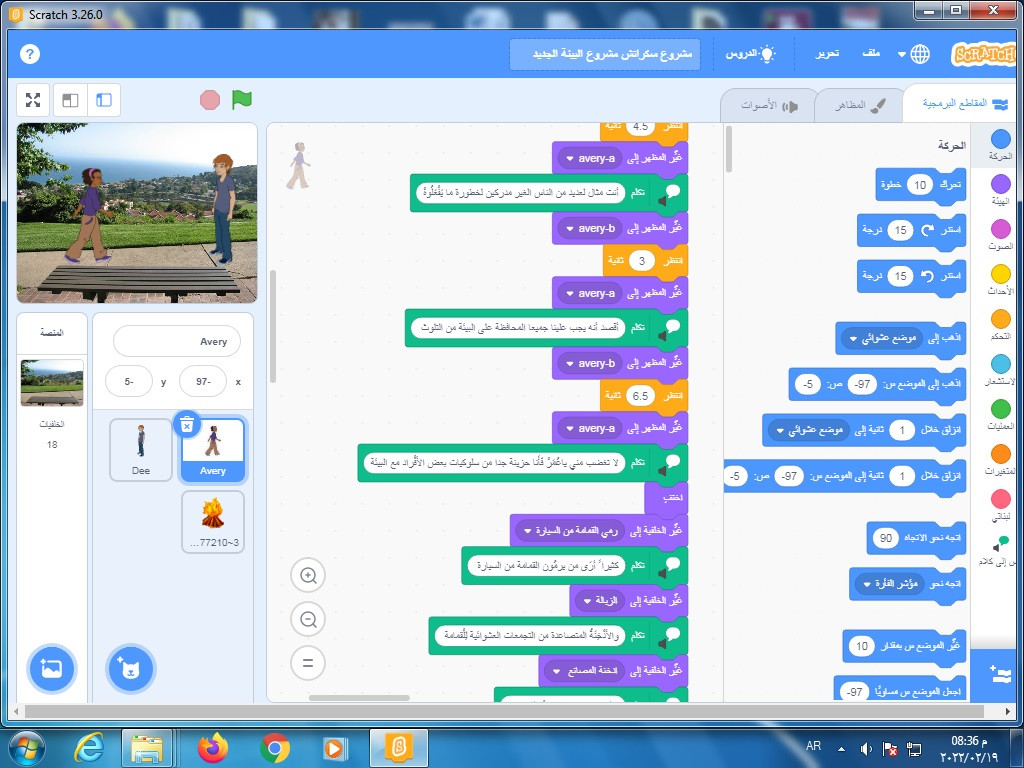The width and height of the screenshot is (1024, 768).
Task: Click the 10 steps value in تحرك block
Action: tap(920, 185)
